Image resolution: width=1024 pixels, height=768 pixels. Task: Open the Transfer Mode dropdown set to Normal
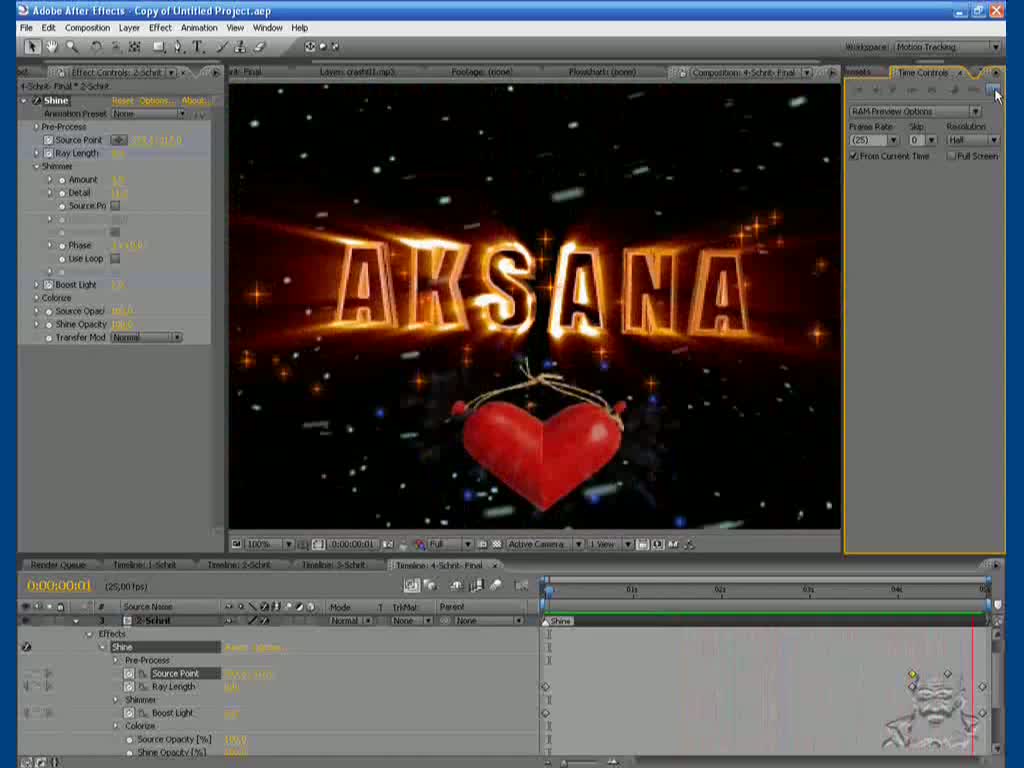[146, 337]
